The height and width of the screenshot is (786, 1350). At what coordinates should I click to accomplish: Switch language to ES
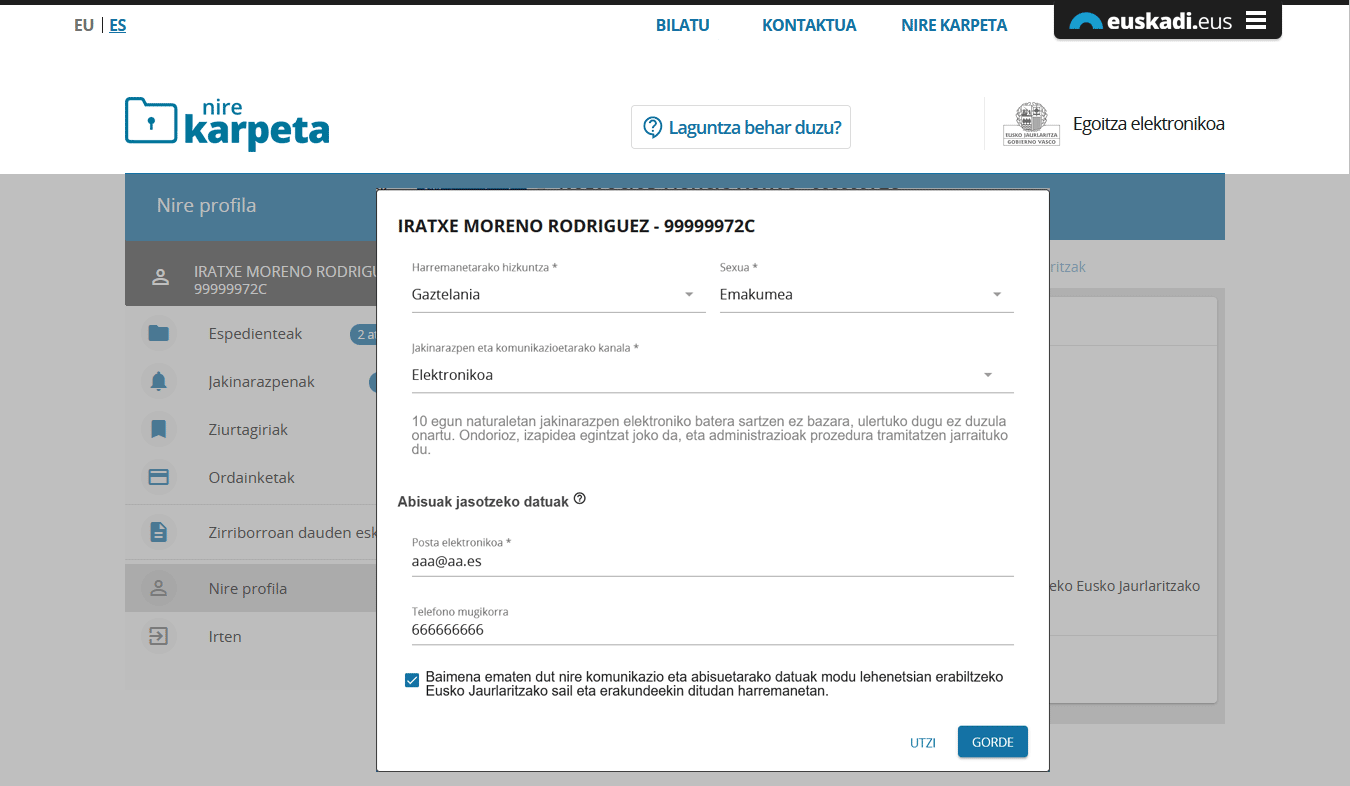click(x=118, y=26)
